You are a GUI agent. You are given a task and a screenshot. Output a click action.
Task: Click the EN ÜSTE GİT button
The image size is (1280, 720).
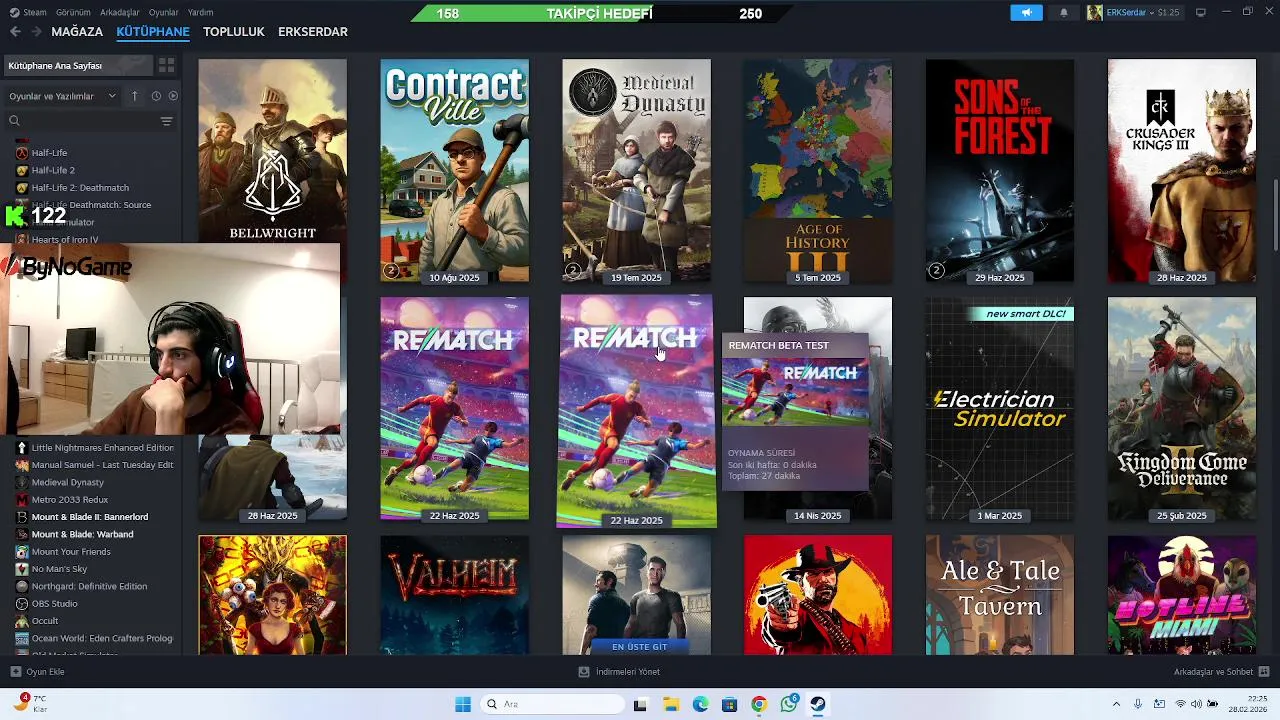[639, 646]
